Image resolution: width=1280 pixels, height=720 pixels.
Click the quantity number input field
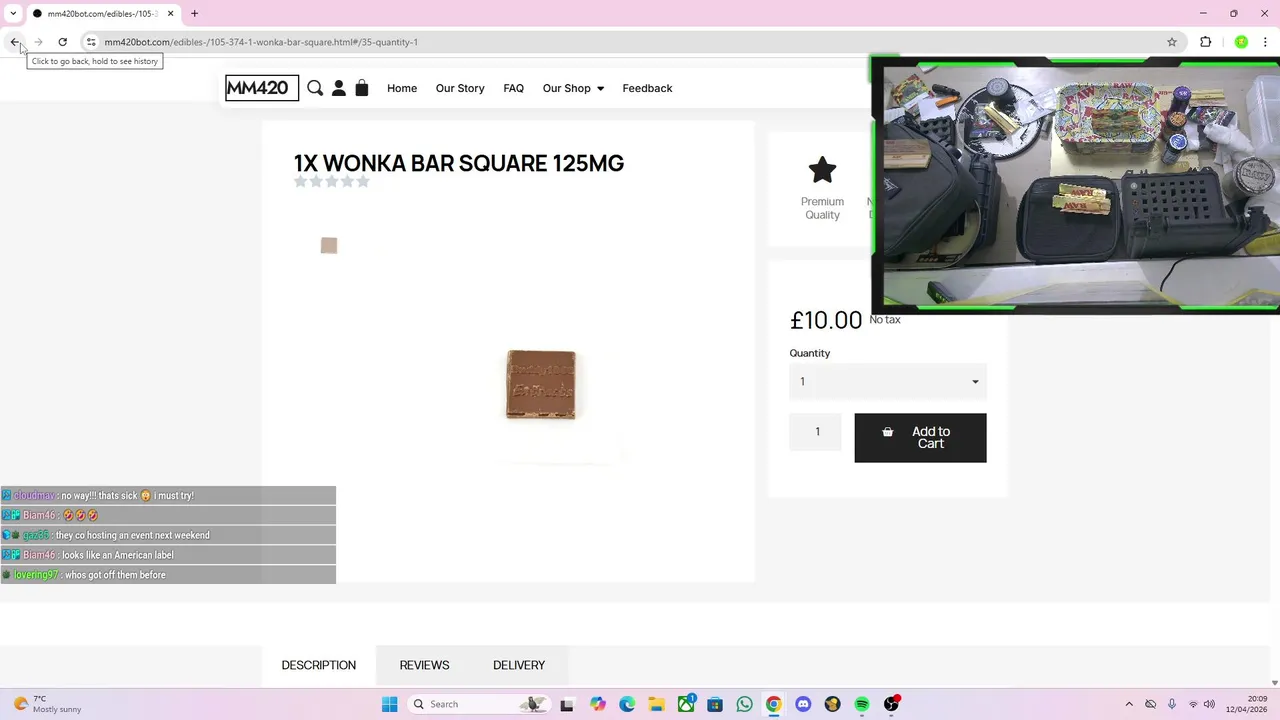click(x=816, y=432)
